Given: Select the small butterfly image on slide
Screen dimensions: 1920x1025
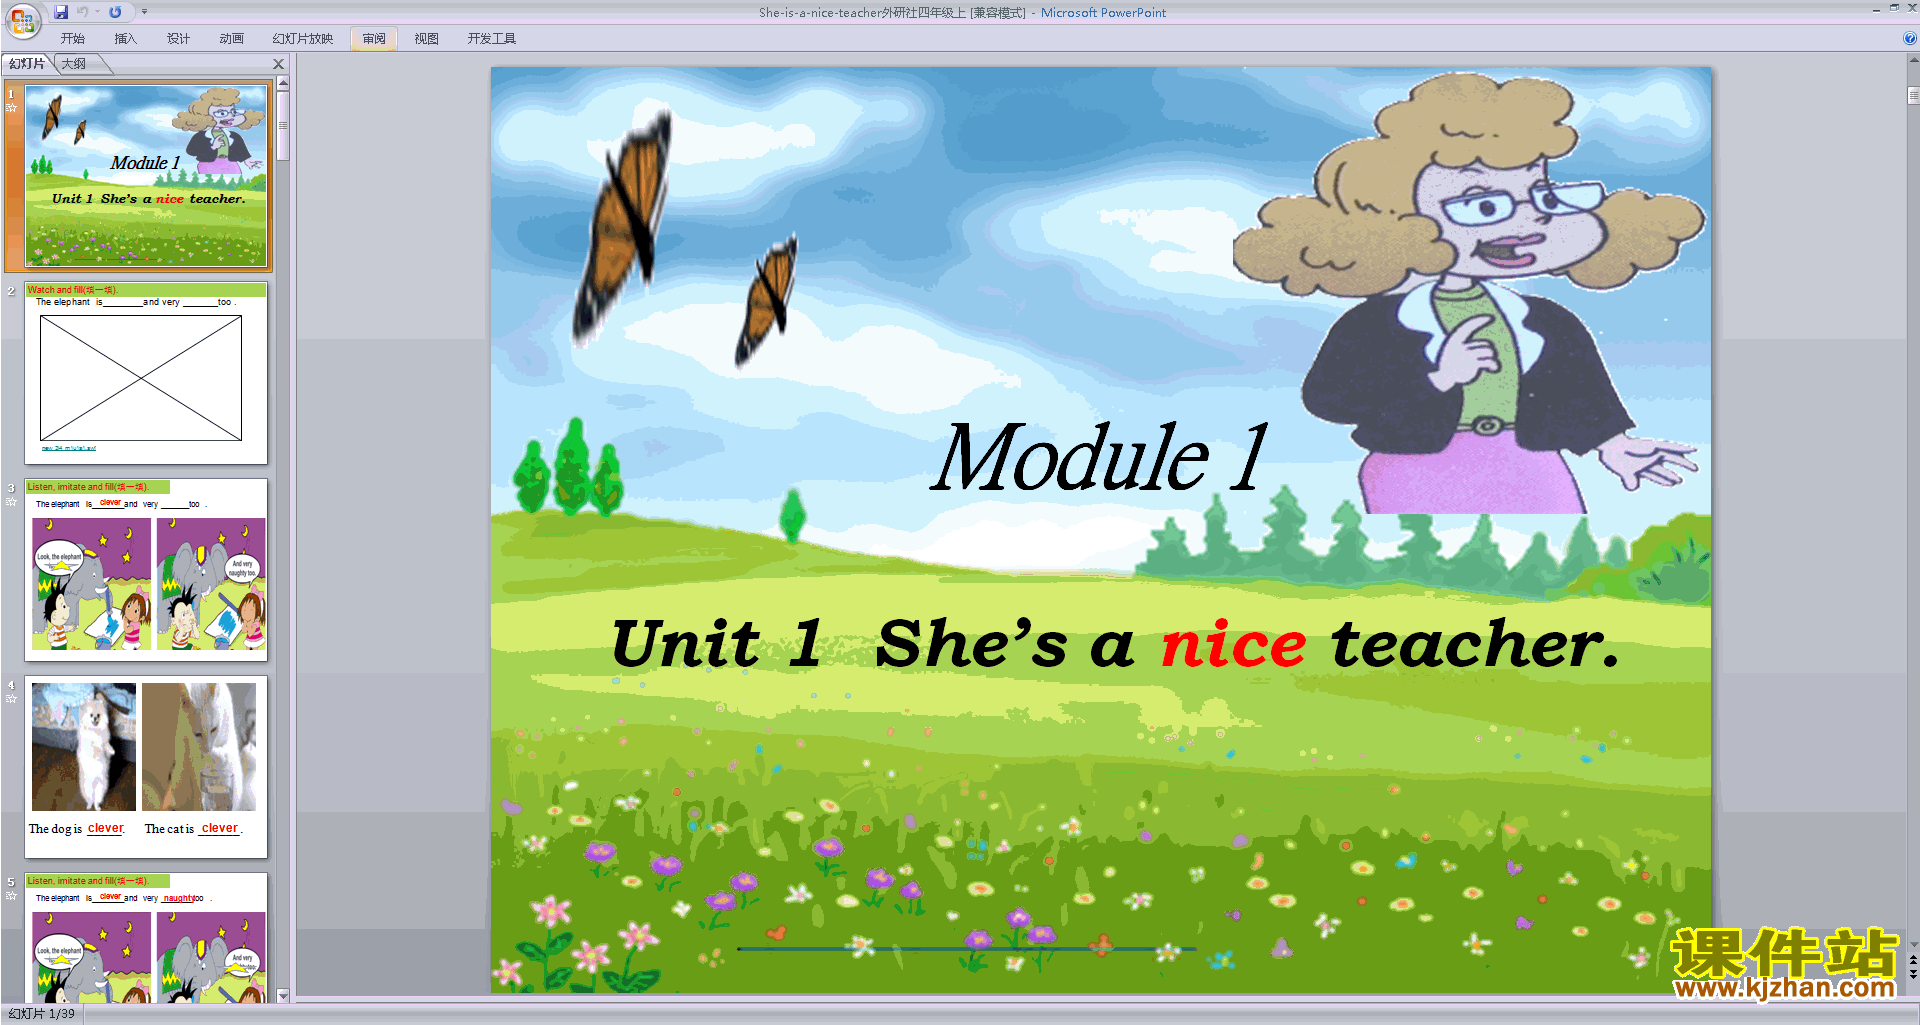Looking at the screenshot, I should click(x=767, y=300).
